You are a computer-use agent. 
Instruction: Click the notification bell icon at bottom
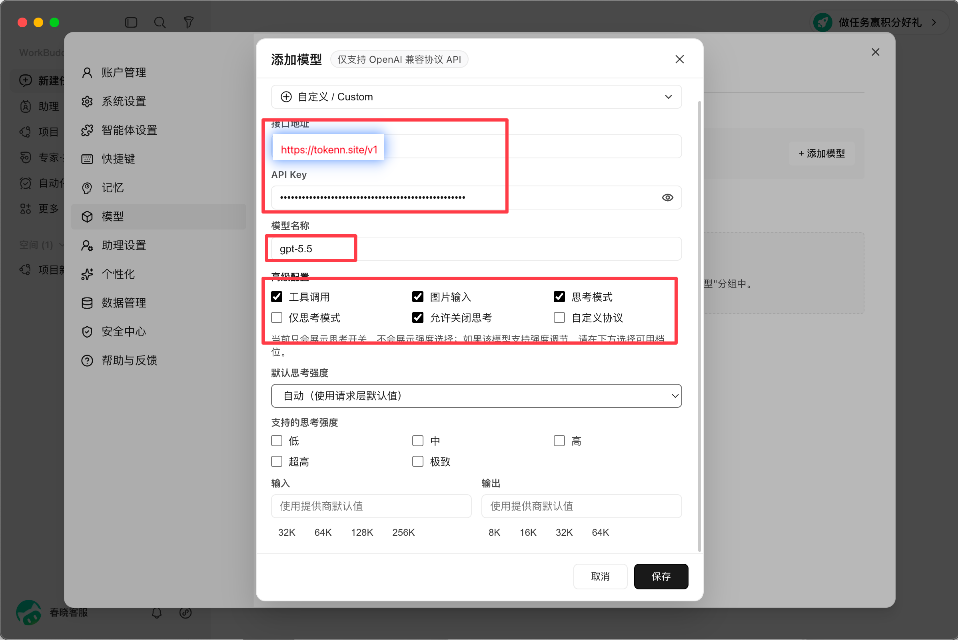(157, 613)
